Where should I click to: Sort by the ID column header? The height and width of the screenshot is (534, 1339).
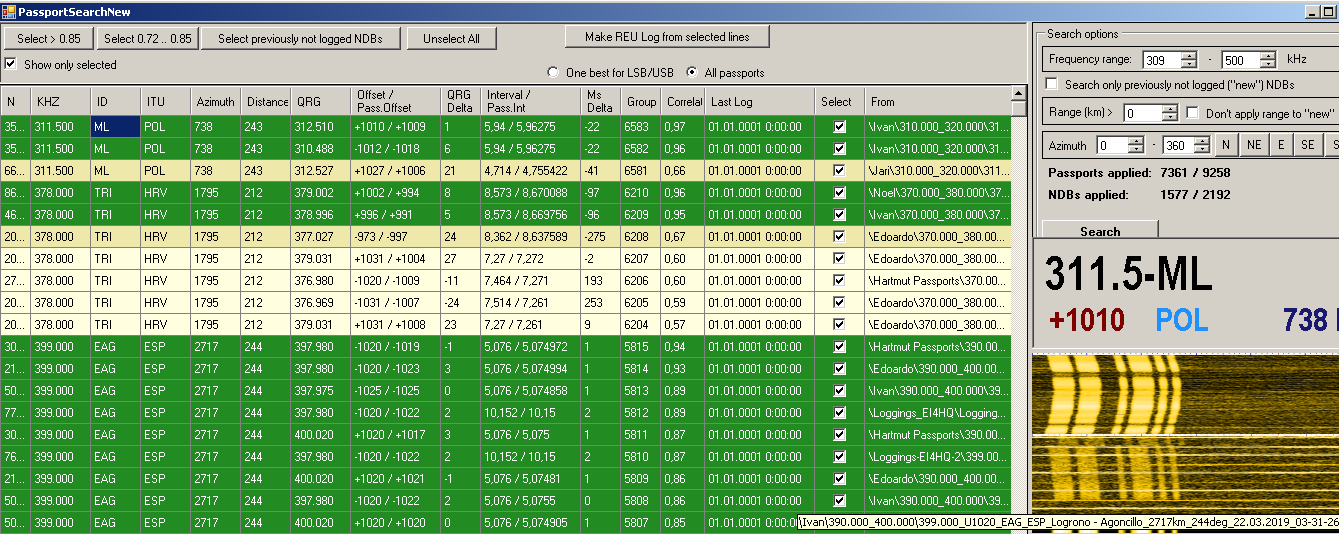coord(116,101)
